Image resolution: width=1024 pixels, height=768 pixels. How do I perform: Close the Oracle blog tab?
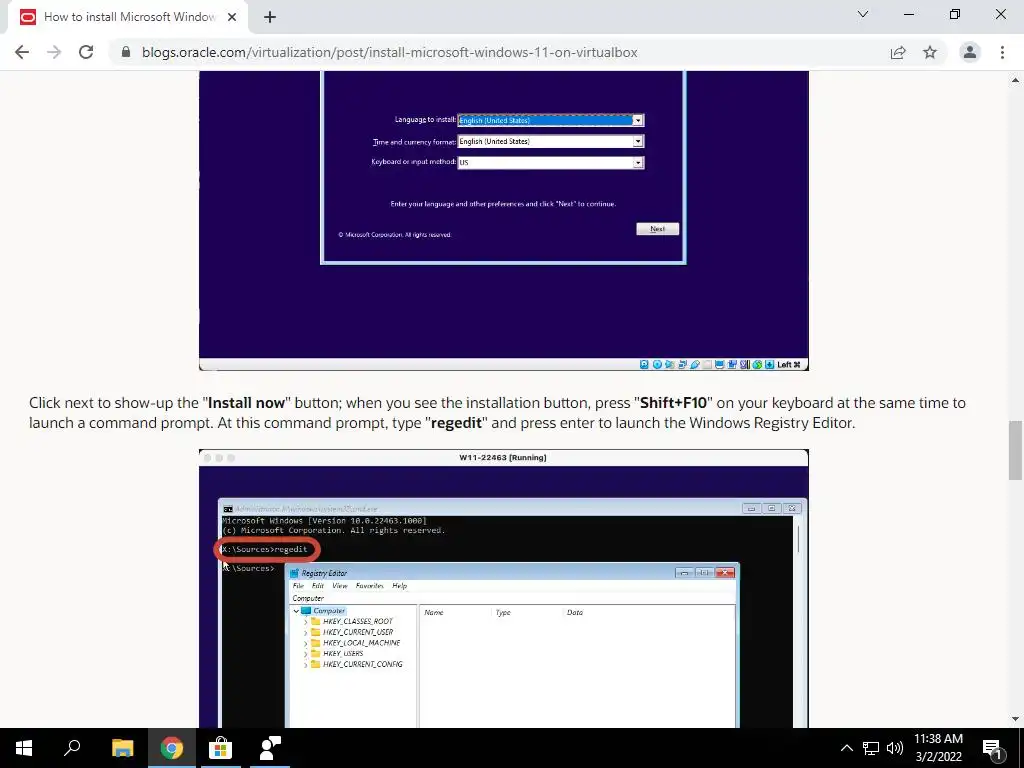(x=232, y=17)
